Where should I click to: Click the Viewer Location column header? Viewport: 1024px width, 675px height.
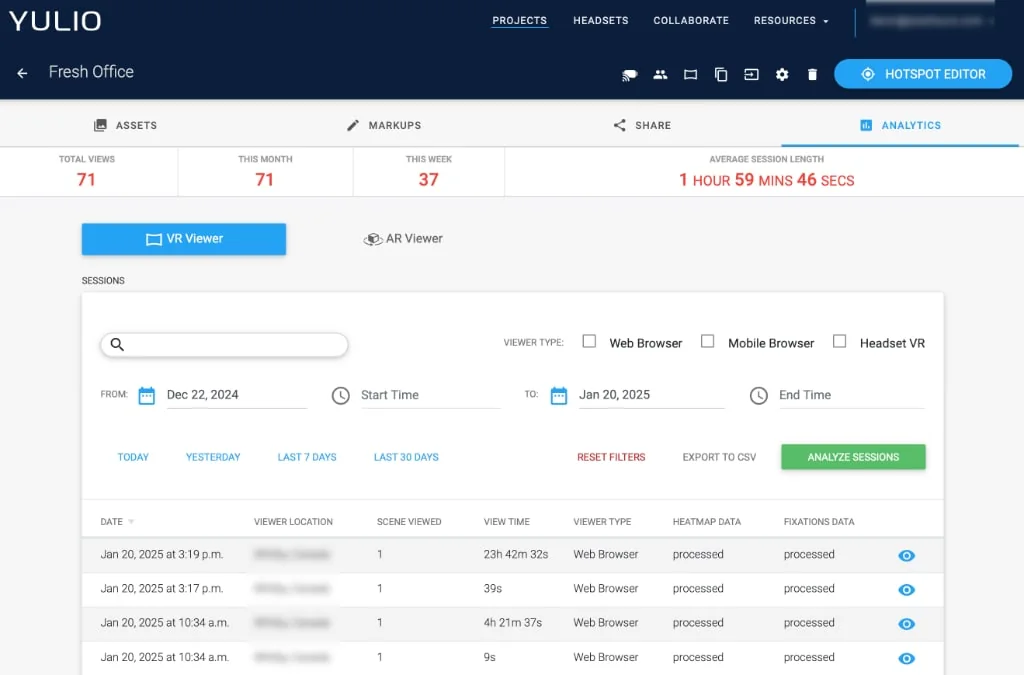293,522
